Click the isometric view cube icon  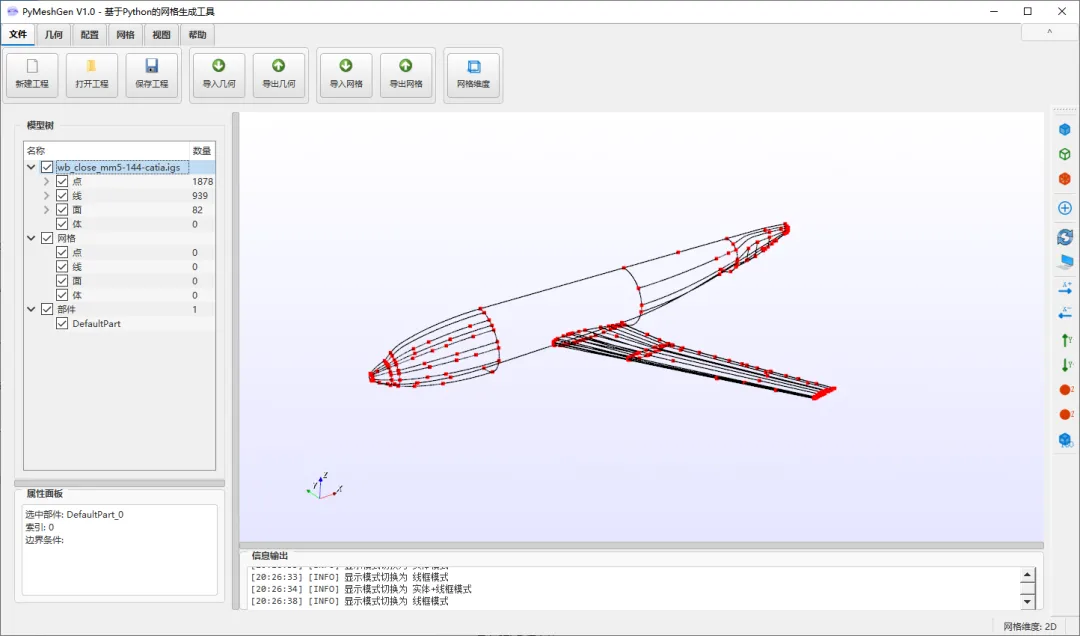tap(1065, 440)
